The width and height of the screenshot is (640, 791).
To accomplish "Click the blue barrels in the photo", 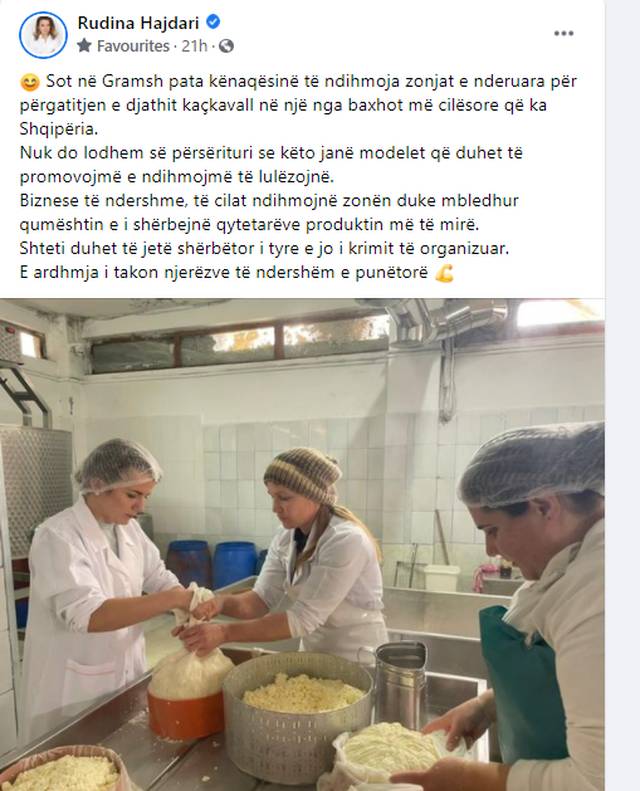I will click(212, 564).
